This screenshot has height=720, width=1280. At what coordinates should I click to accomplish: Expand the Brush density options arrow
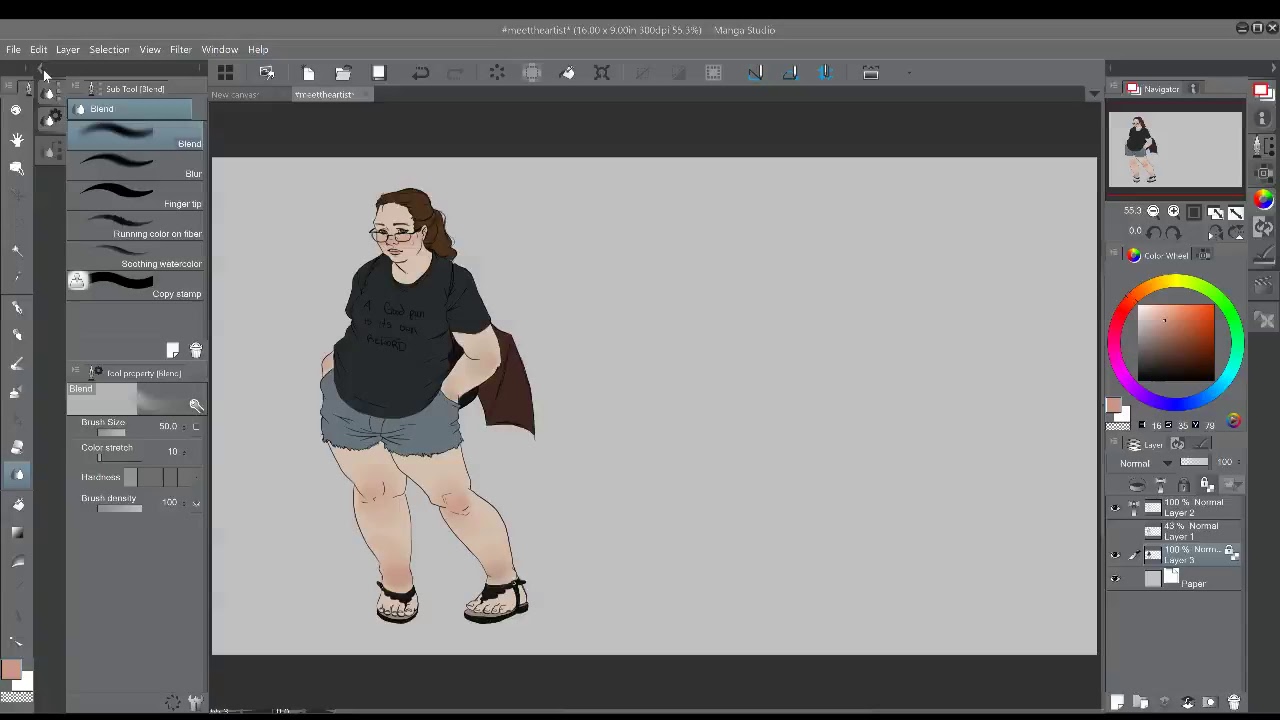(196, 503)
